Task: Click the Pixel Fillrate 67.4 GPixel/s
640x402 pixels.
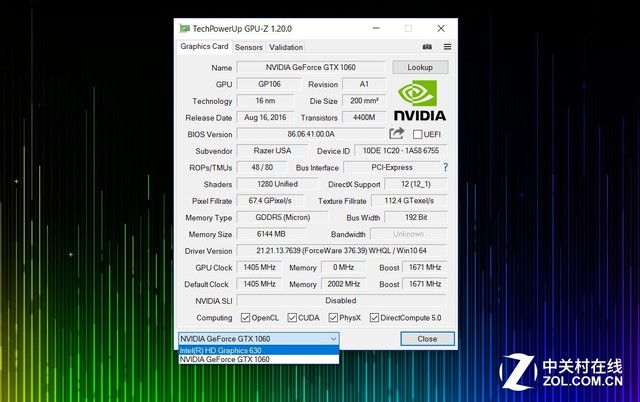Action: (x=270, y=201)
